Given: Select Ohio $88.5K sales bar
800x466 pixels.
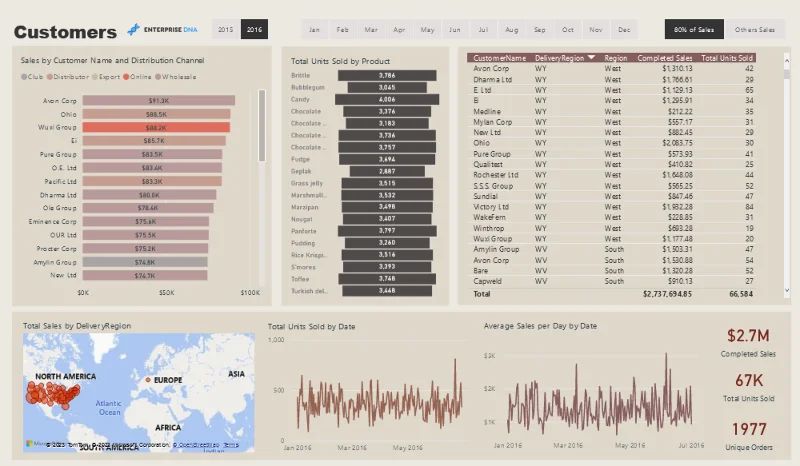Looking at the screenshot, I should (x=156, y=114).
